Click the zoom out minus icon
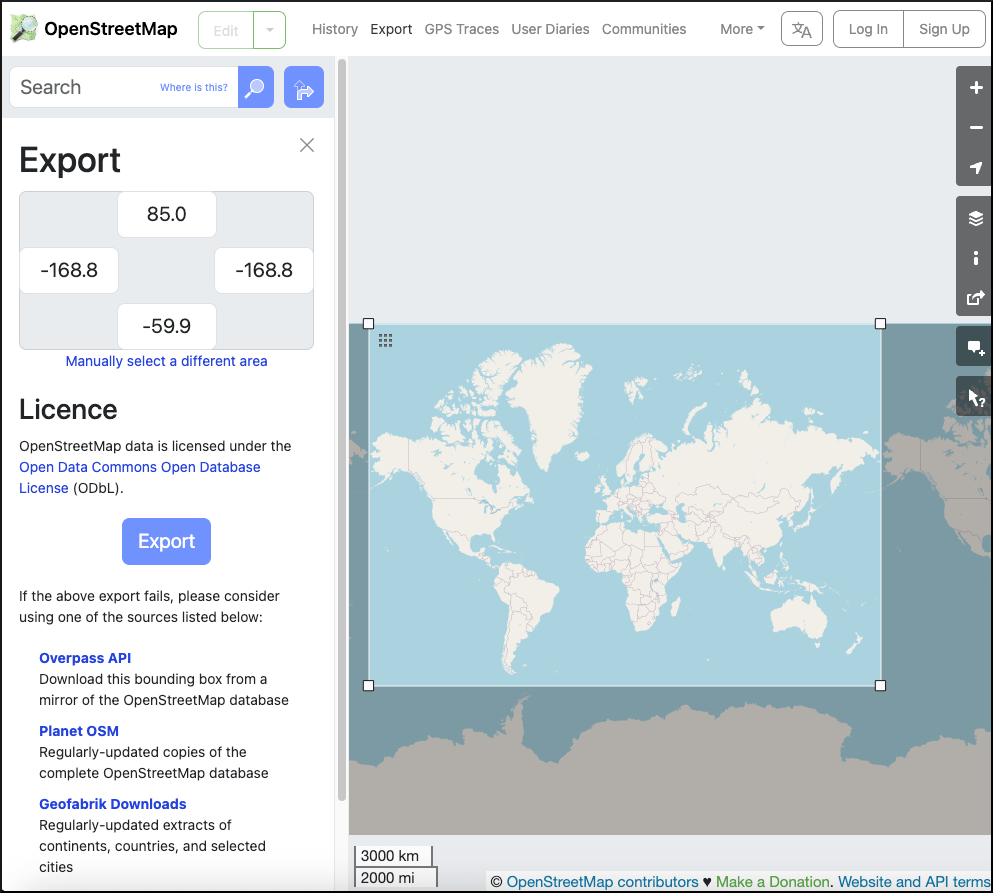The image size is (993, 893). (x=976, y=128)
